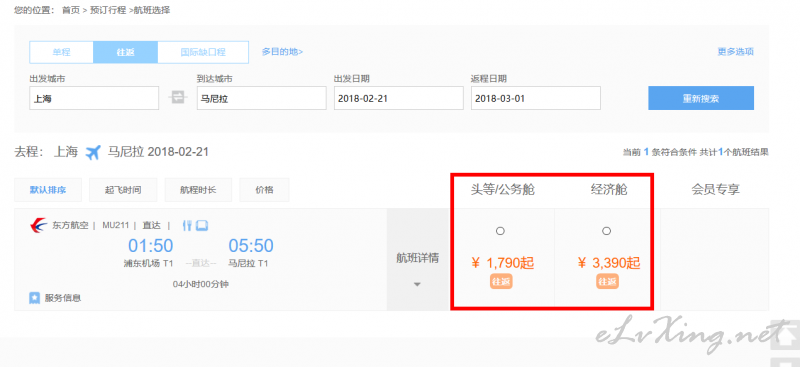800x367 pixels.
Task: Click 东方航空 airline name
Action: tap(70, 225)
